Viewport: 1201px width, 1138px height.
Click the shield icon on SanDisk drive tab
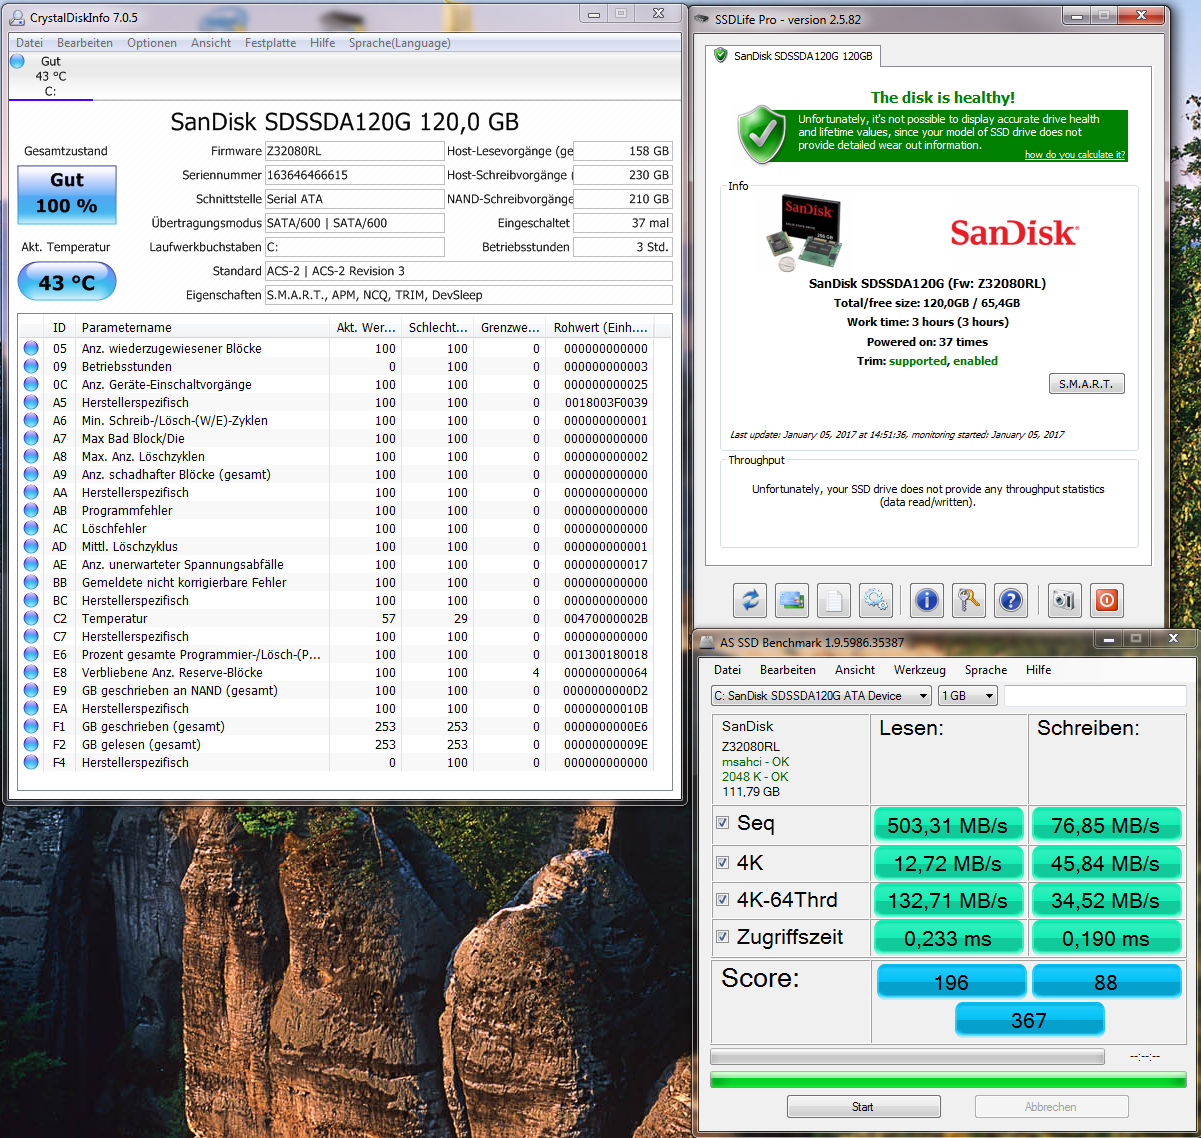click(720, 55)
